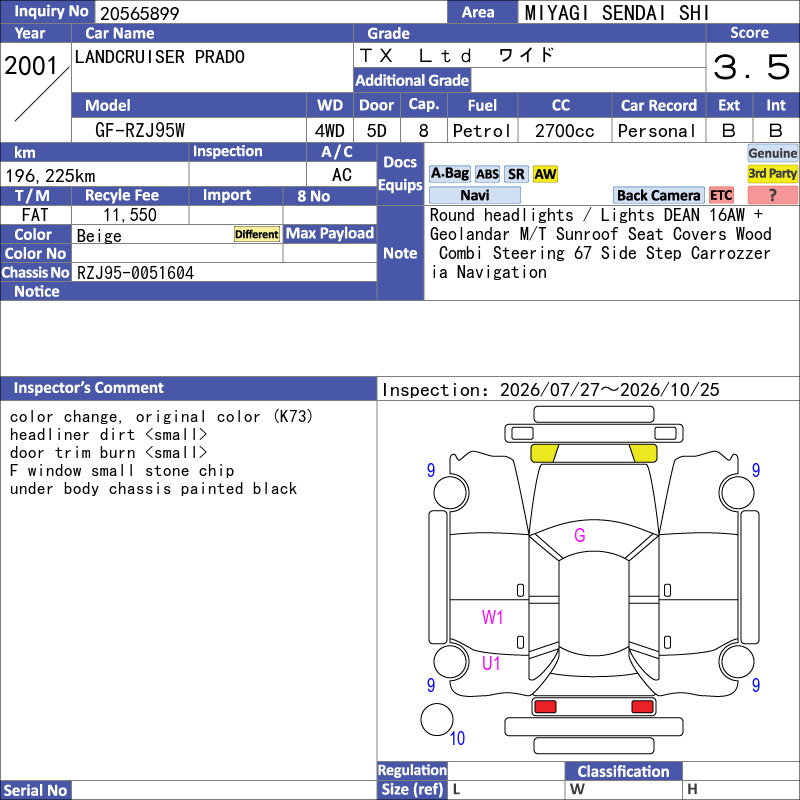The width and height of the screenshot is (800, 800).
Task: Click the year value 2001
Action: pos(31,66)
